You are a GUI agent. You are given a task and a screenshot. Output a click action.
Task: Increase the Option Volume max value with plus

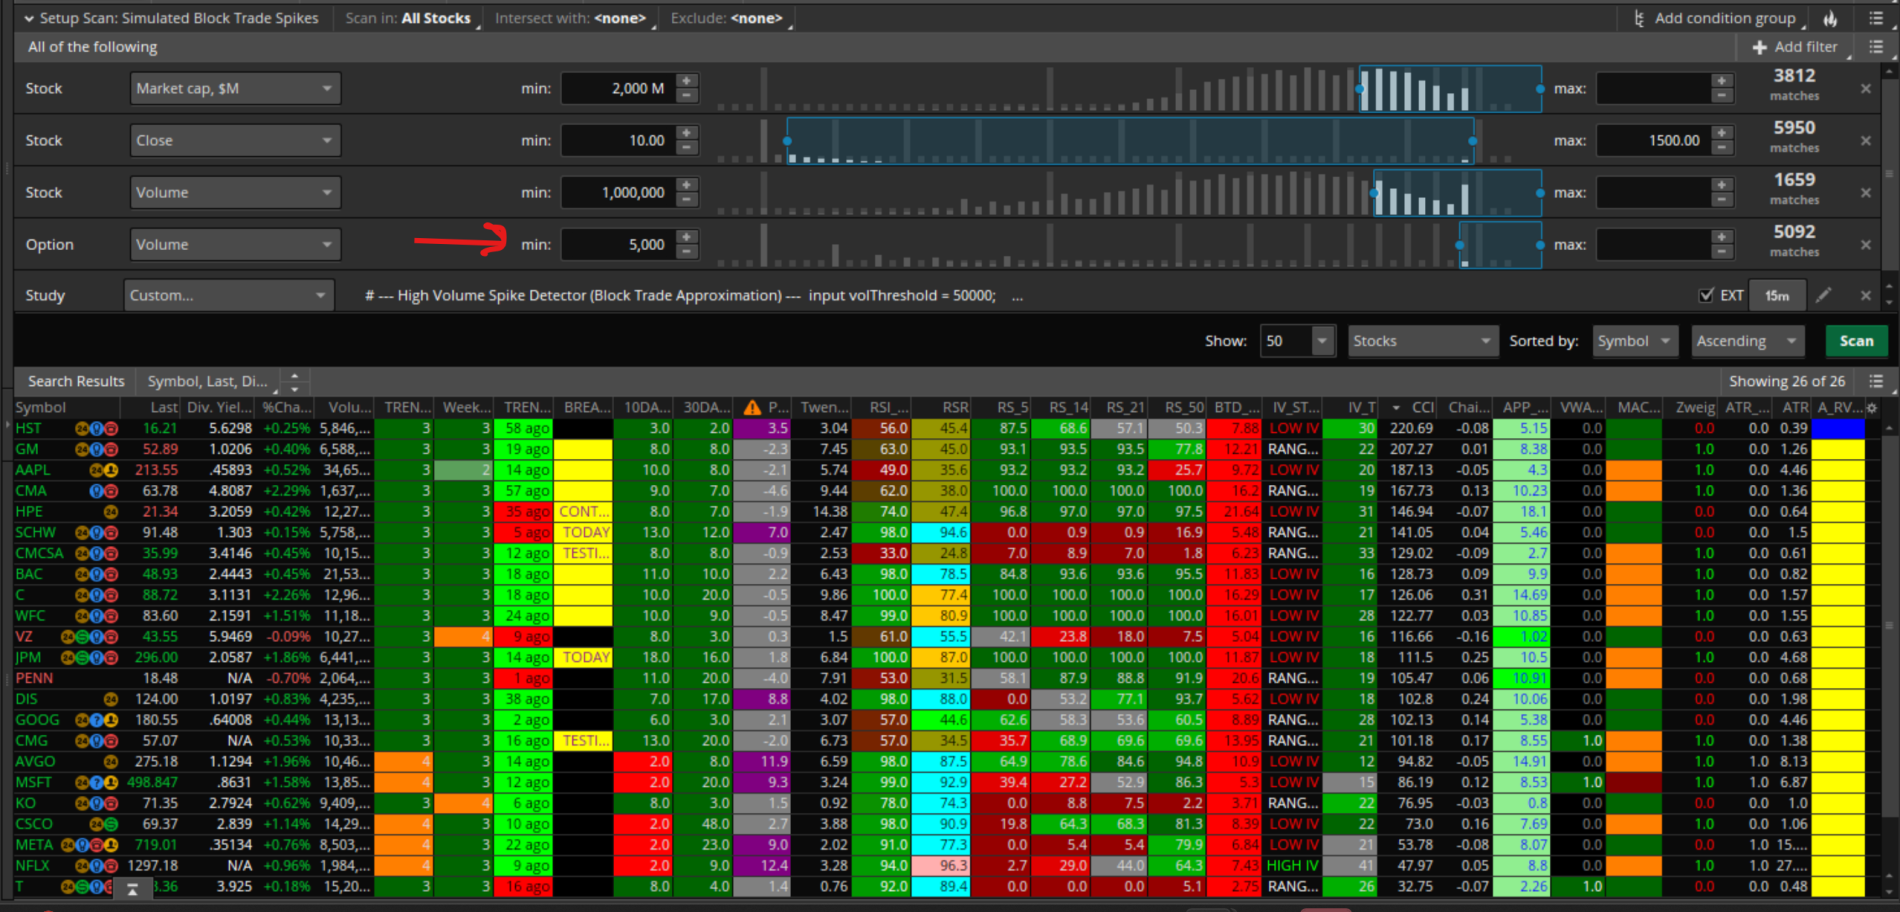tap(1722, 237)
